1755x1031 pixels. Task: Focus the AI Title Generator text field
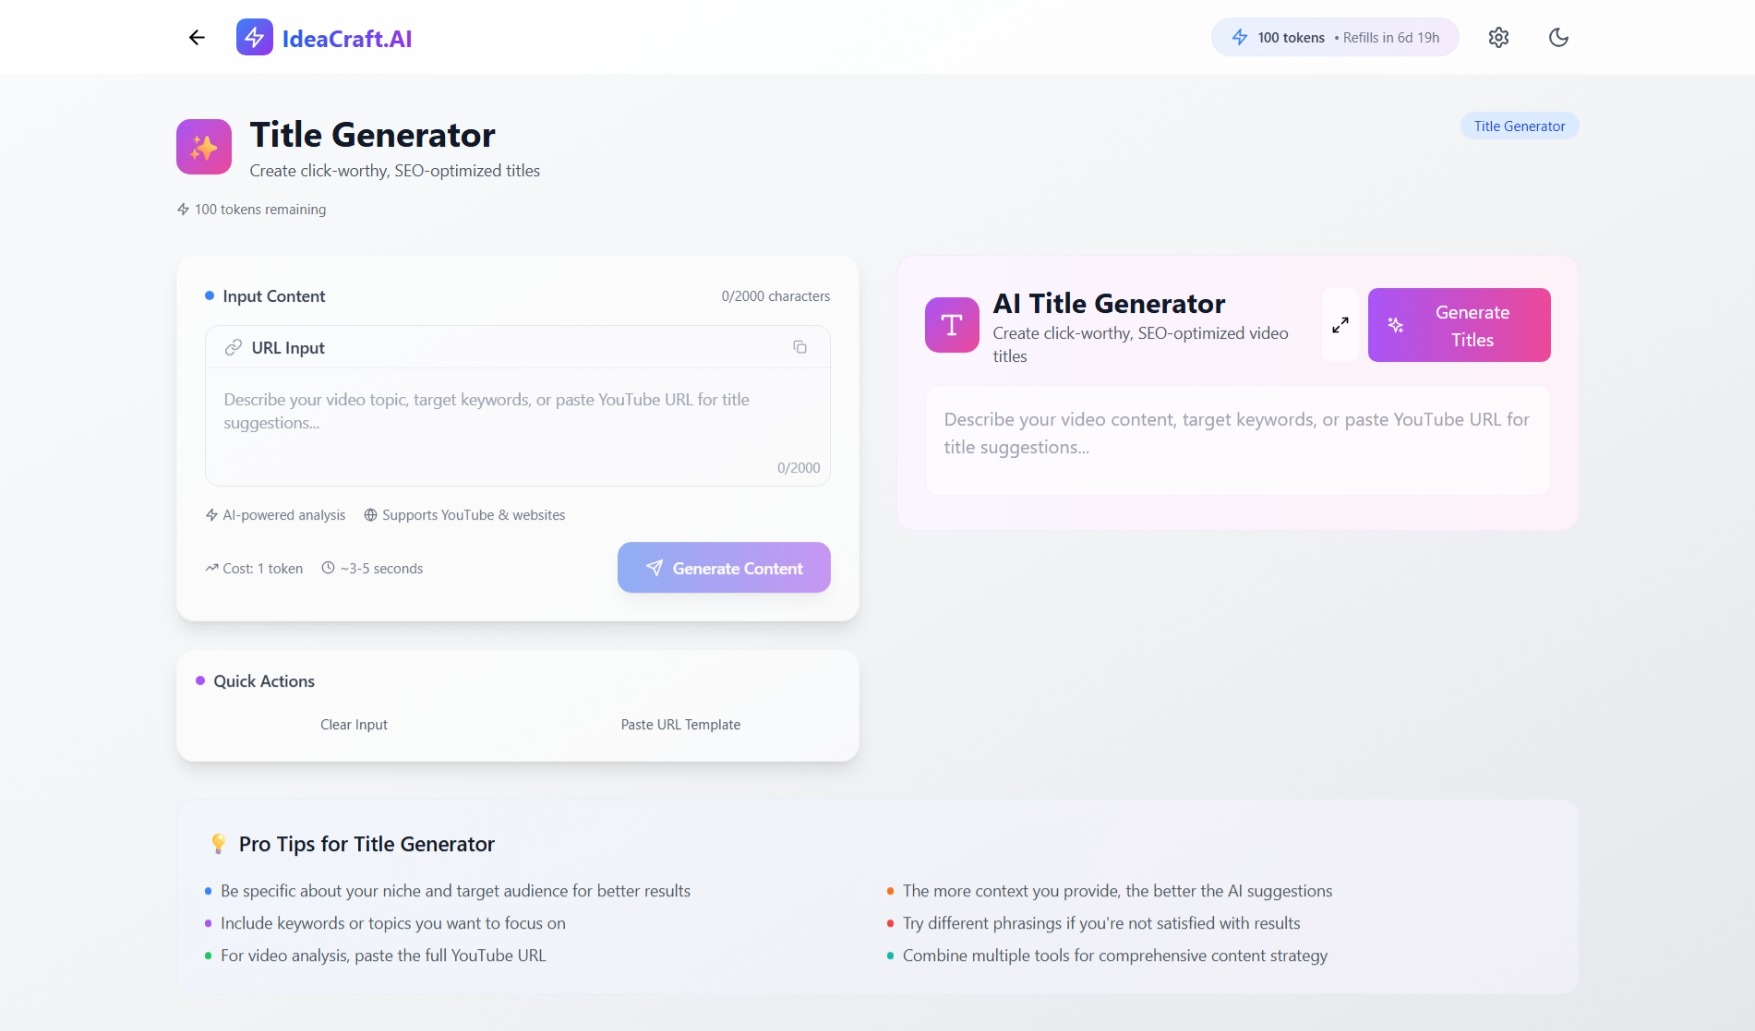(x=1237, y=440)
